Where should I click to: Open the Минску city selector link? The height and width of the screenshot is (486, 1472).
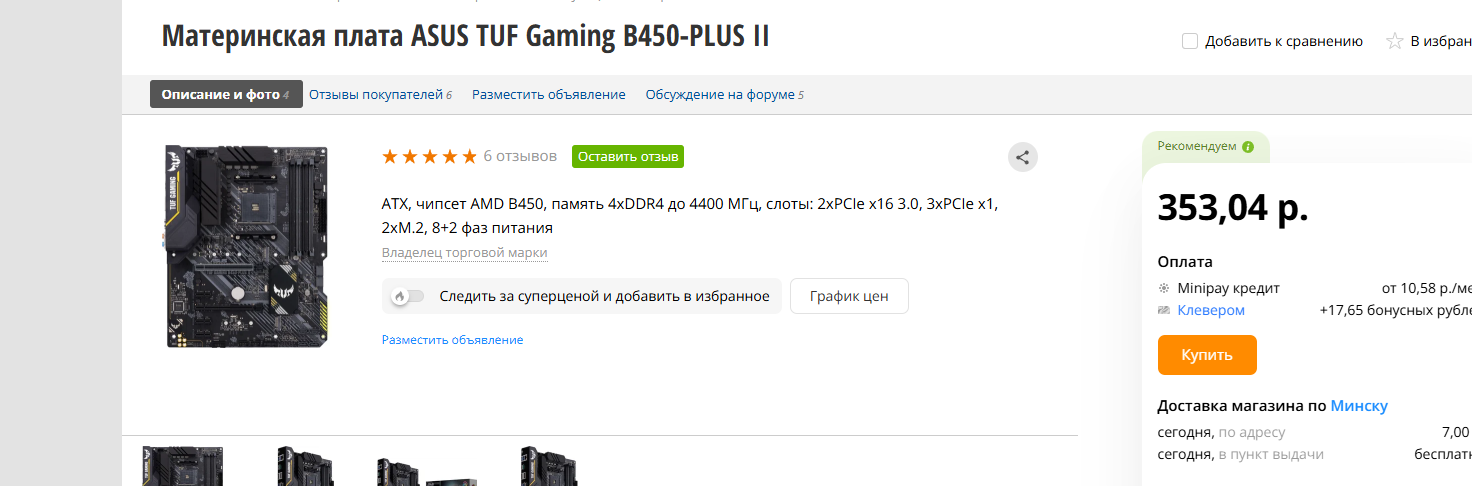pyautogui.click(x=1359, y=405)
